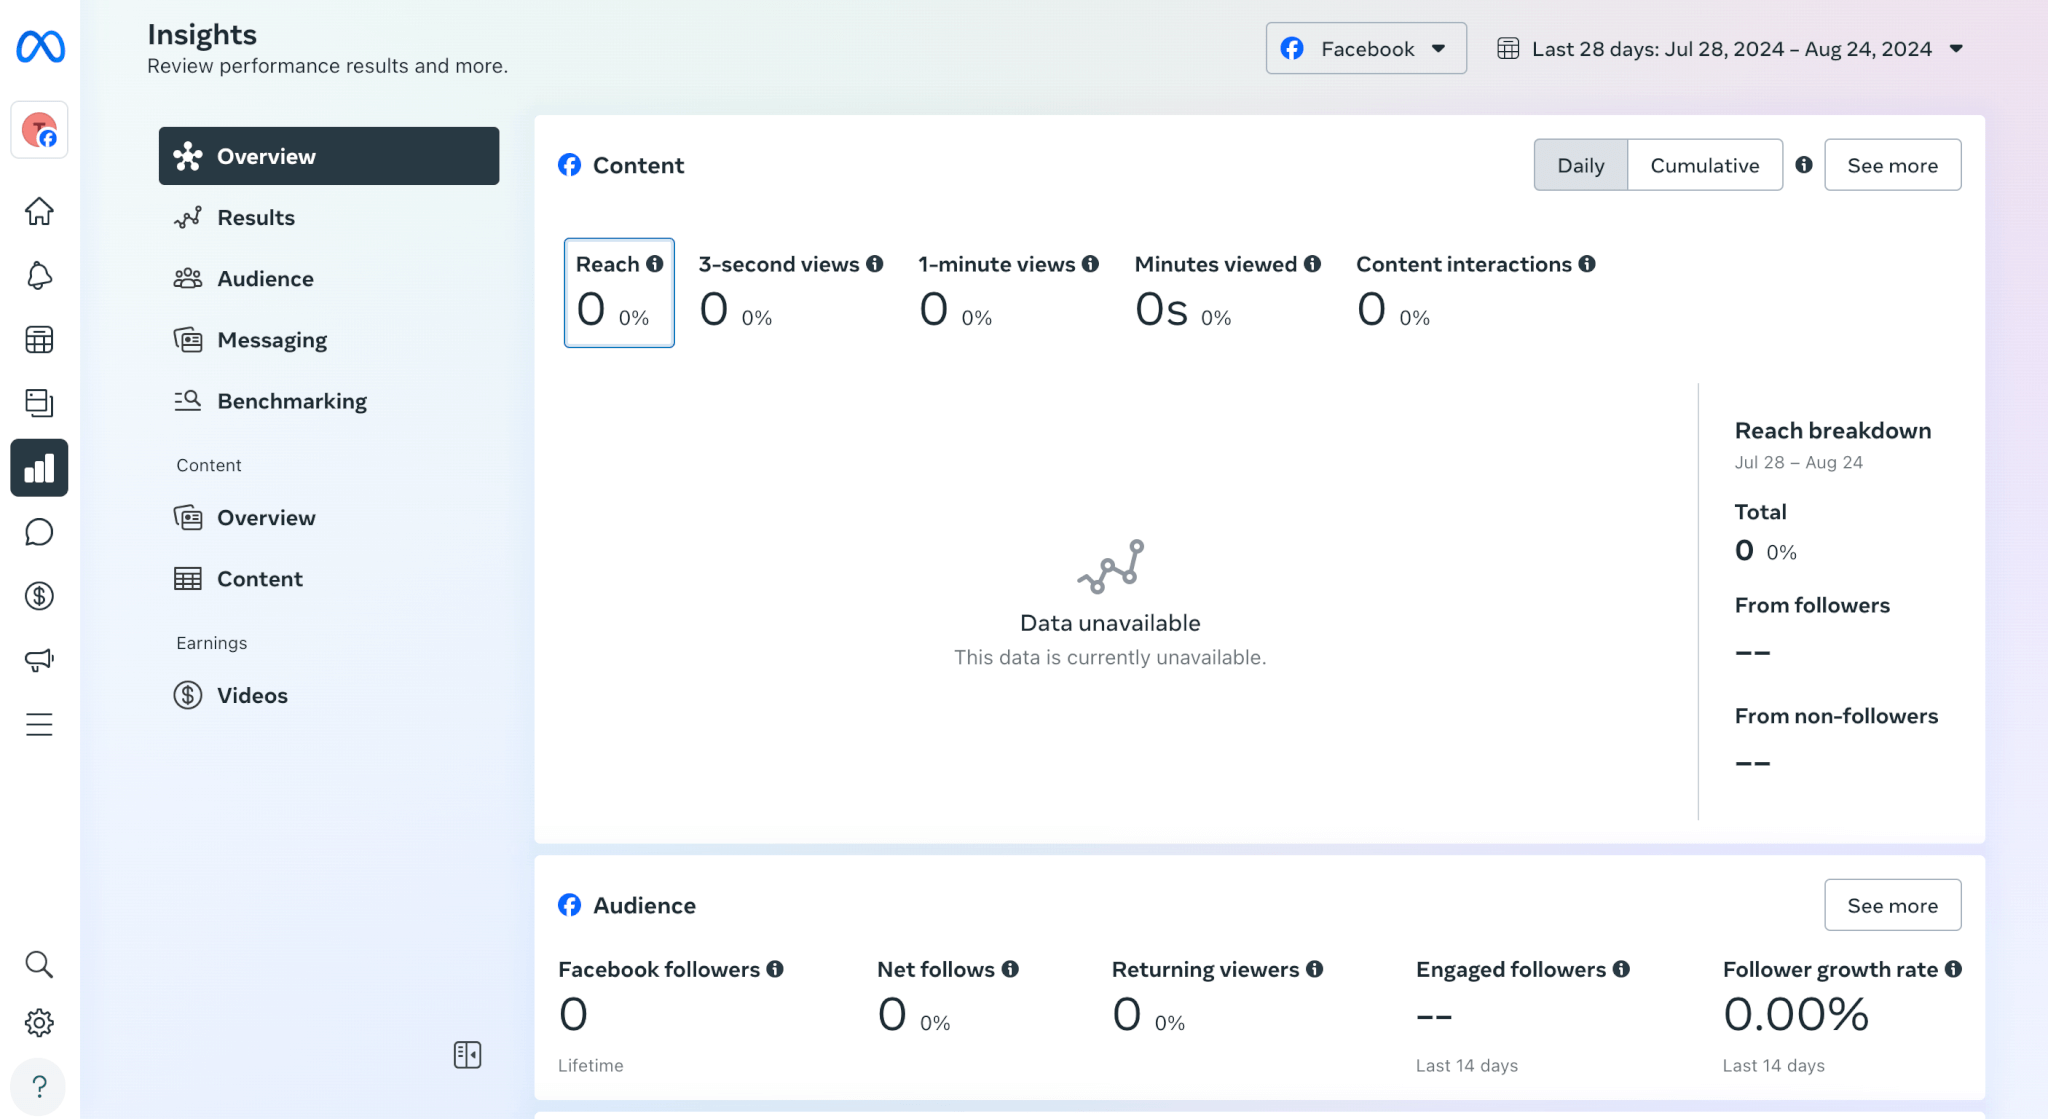Open Posts & Stories from the sidebar
The height and width of the screenshot is (1119, 2048).
pos(39,403)
